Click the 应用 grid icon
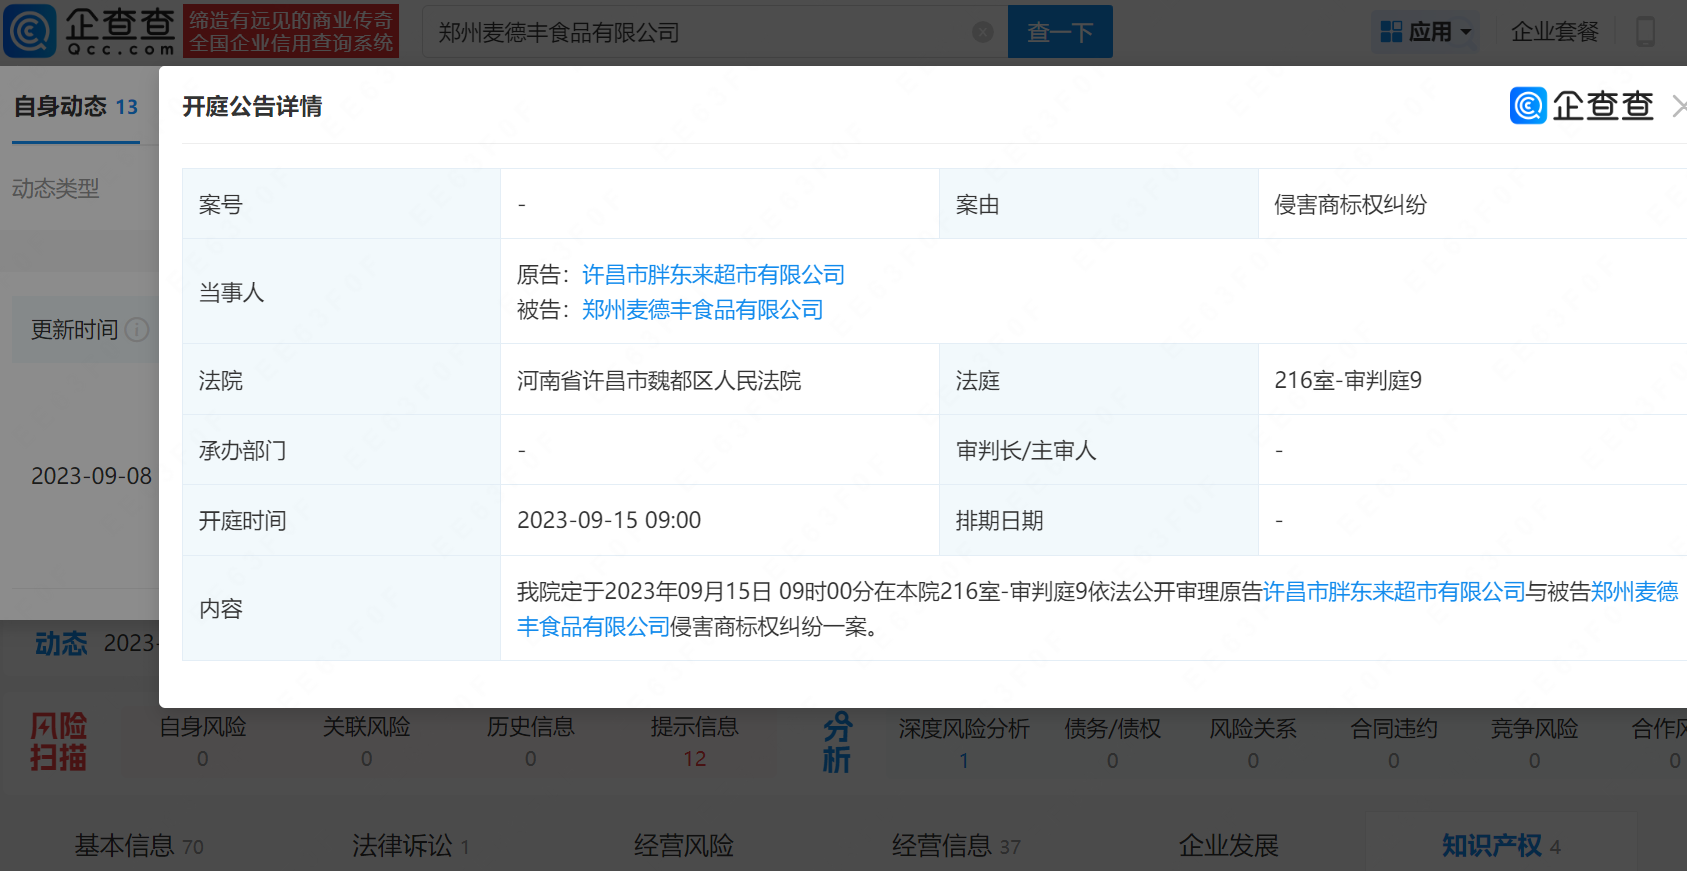The image size is (1687, 871). point(1390,32)
